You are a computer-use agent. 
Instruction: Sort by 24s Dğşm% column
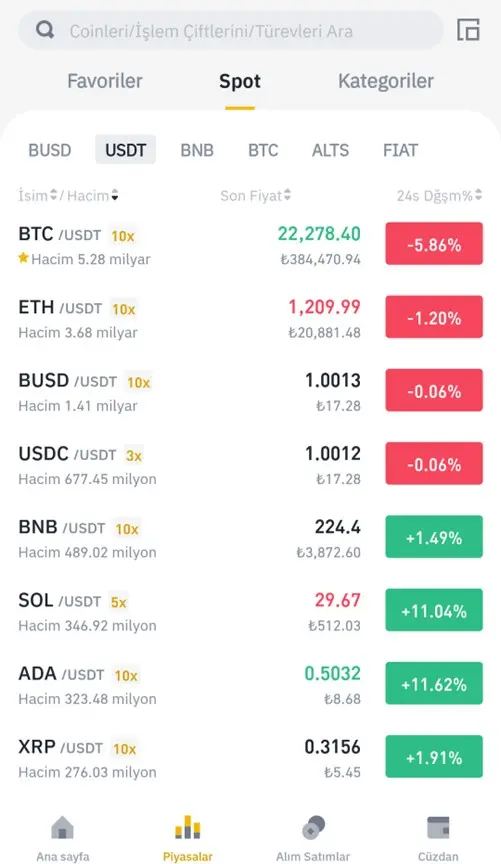439,195
